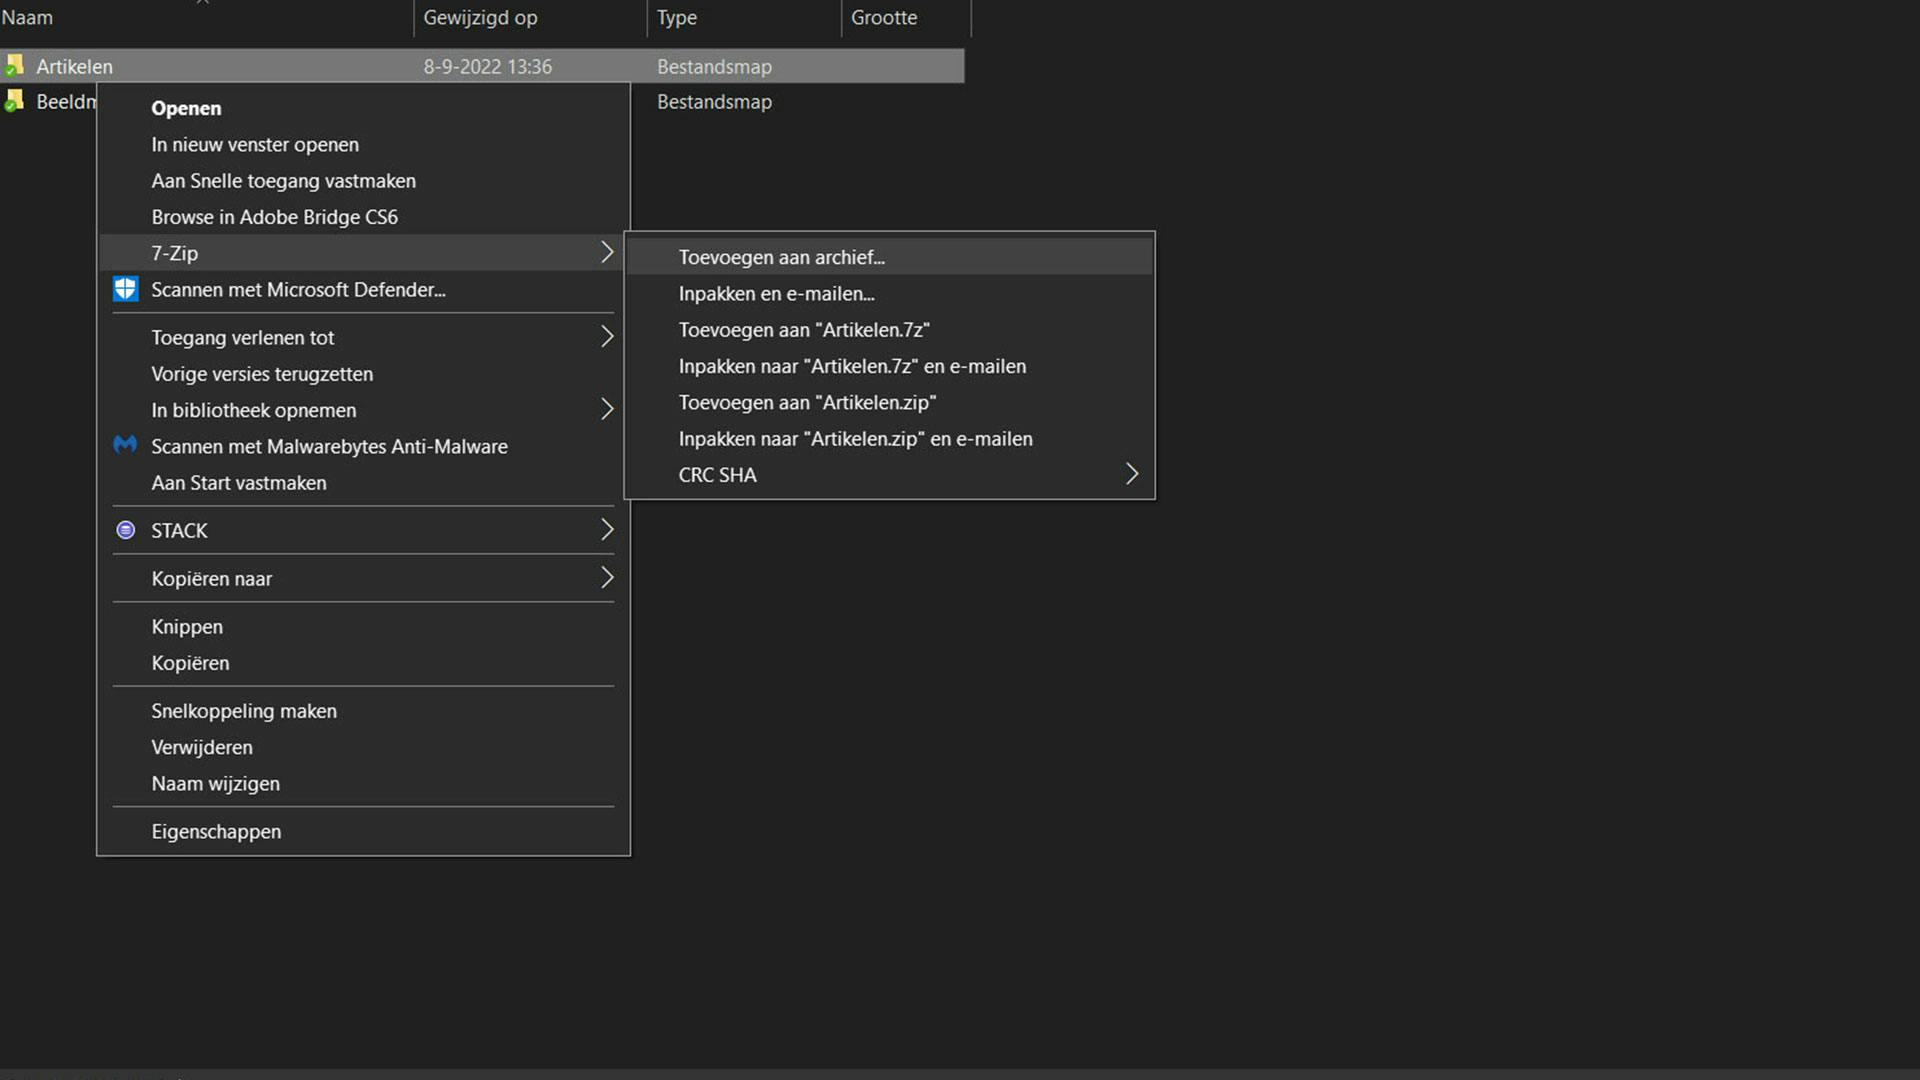This screenshot has width=1920, height=1080.
Task: Click the Malwarebytes logo icon
Action: point(125,446)
